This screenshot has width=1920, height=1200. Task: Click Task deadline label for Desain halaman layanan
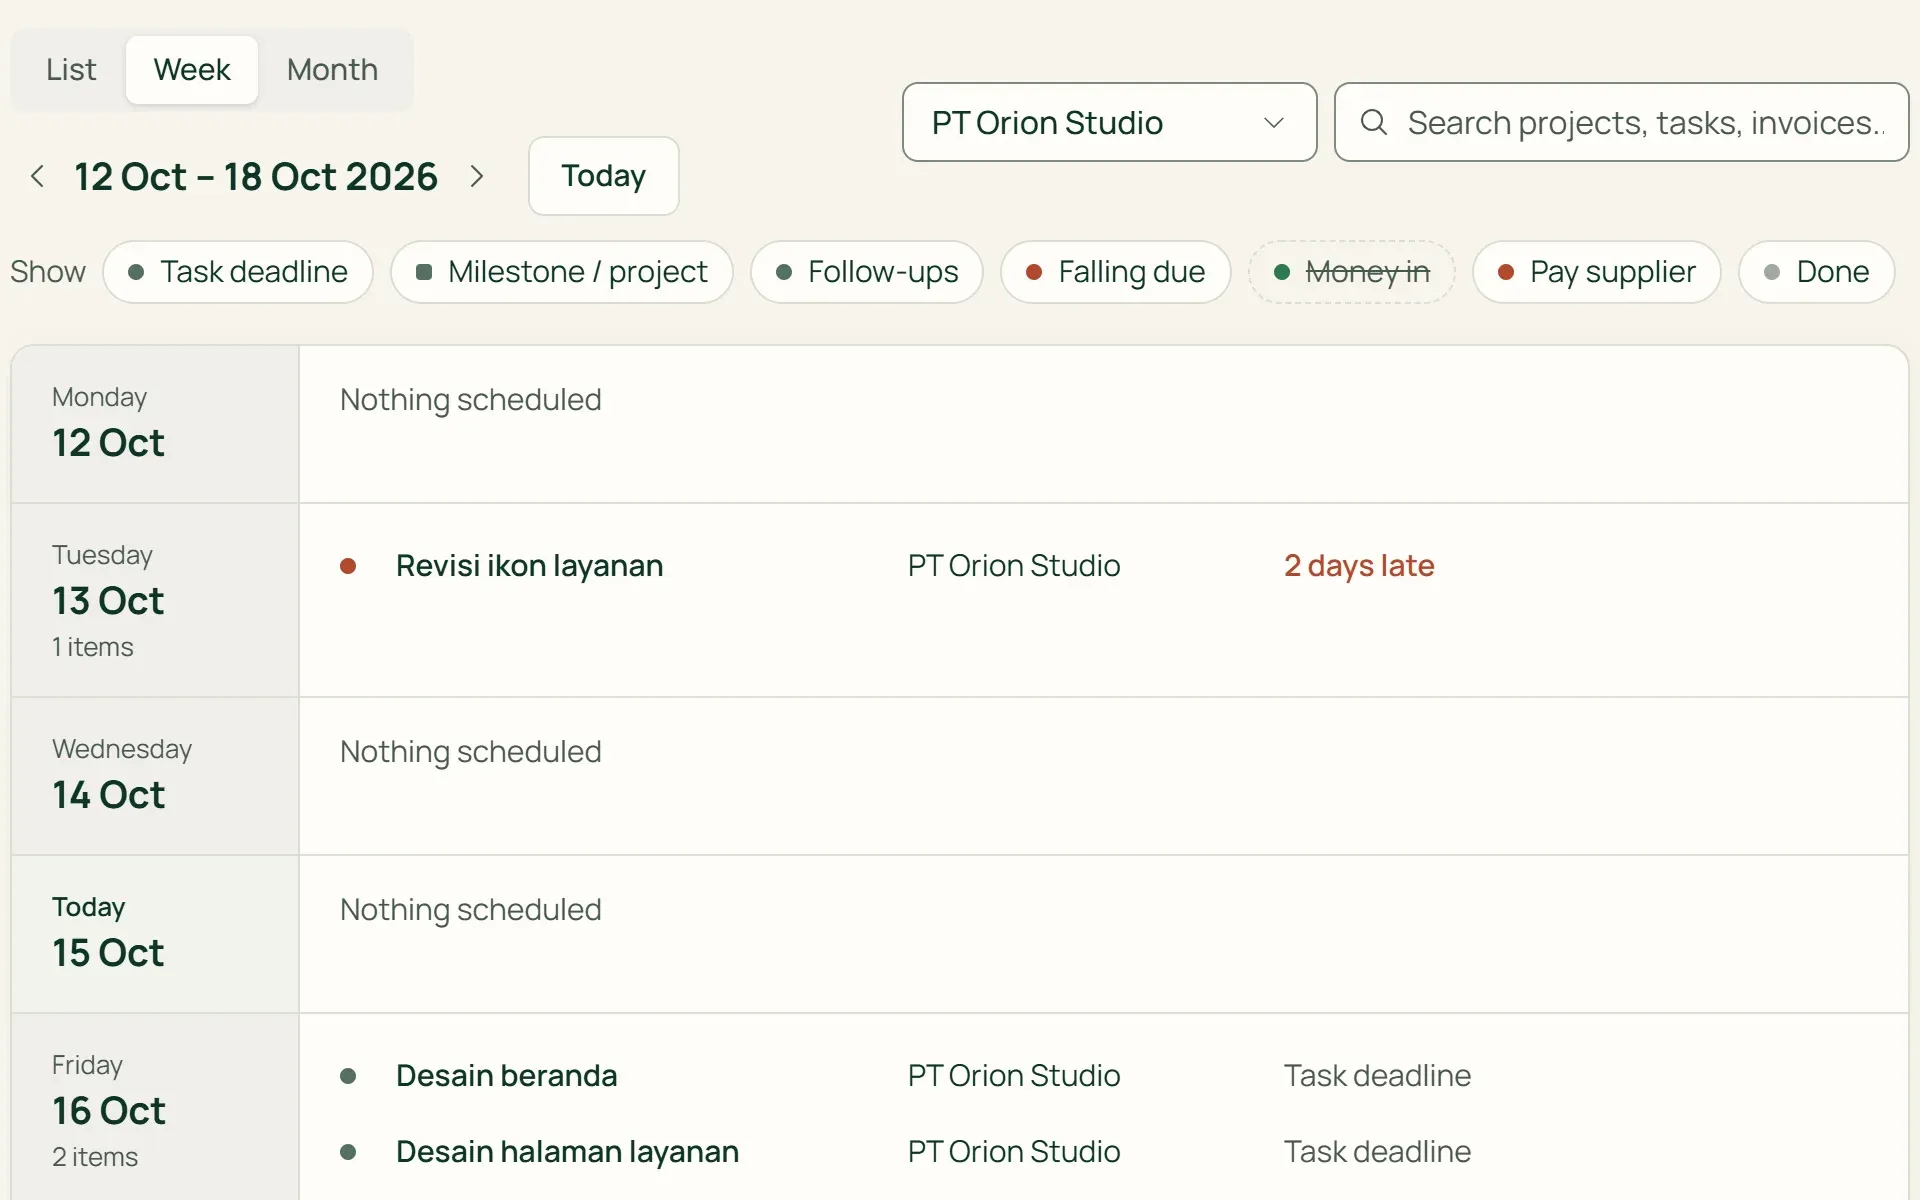[x=1377, y=1152]
